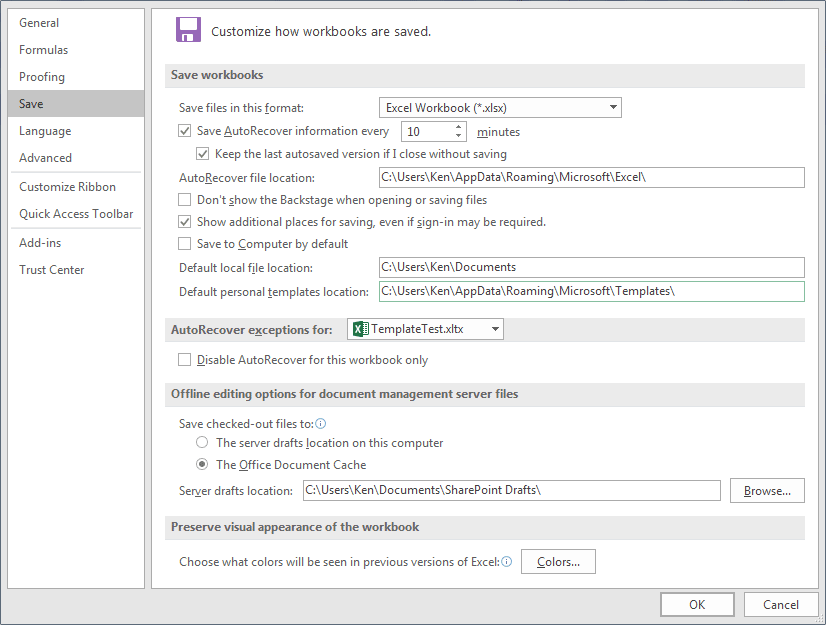
Task: Click the info icon next to Save checked-out files
Action: [320, 423]
